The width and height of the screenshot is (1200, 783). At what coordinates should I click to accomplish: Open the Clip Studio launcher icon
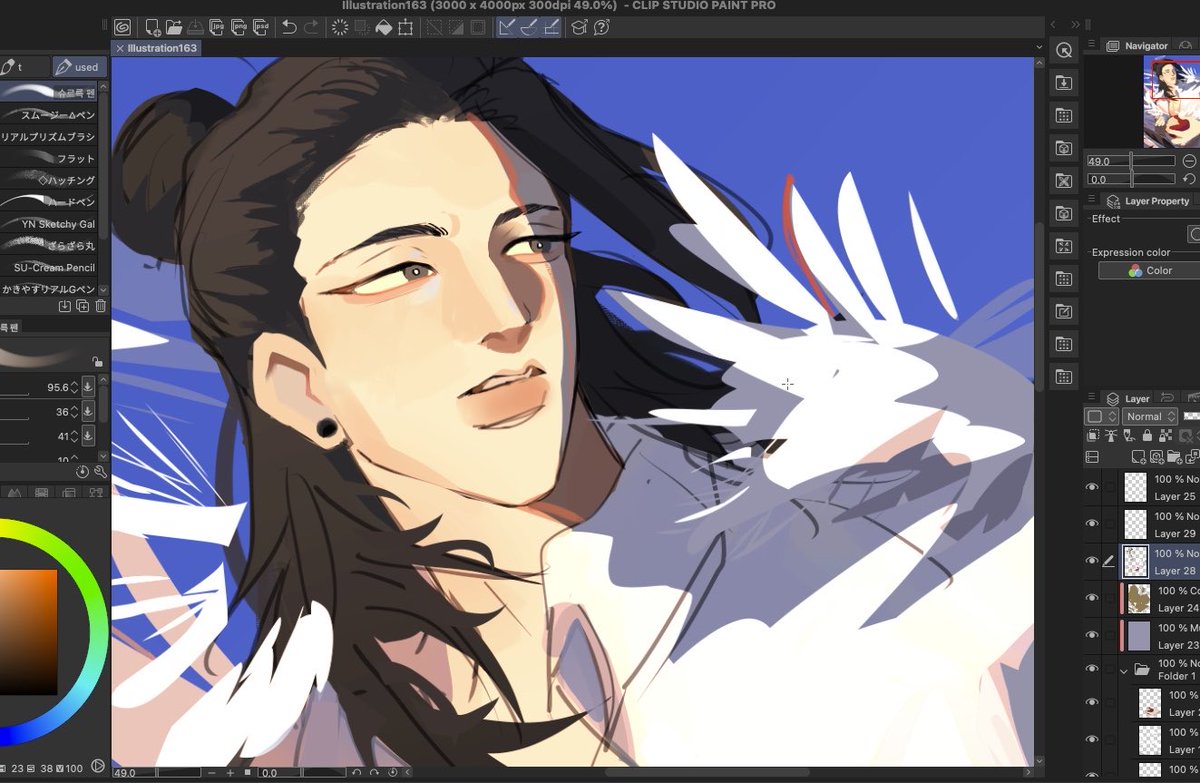122,27
